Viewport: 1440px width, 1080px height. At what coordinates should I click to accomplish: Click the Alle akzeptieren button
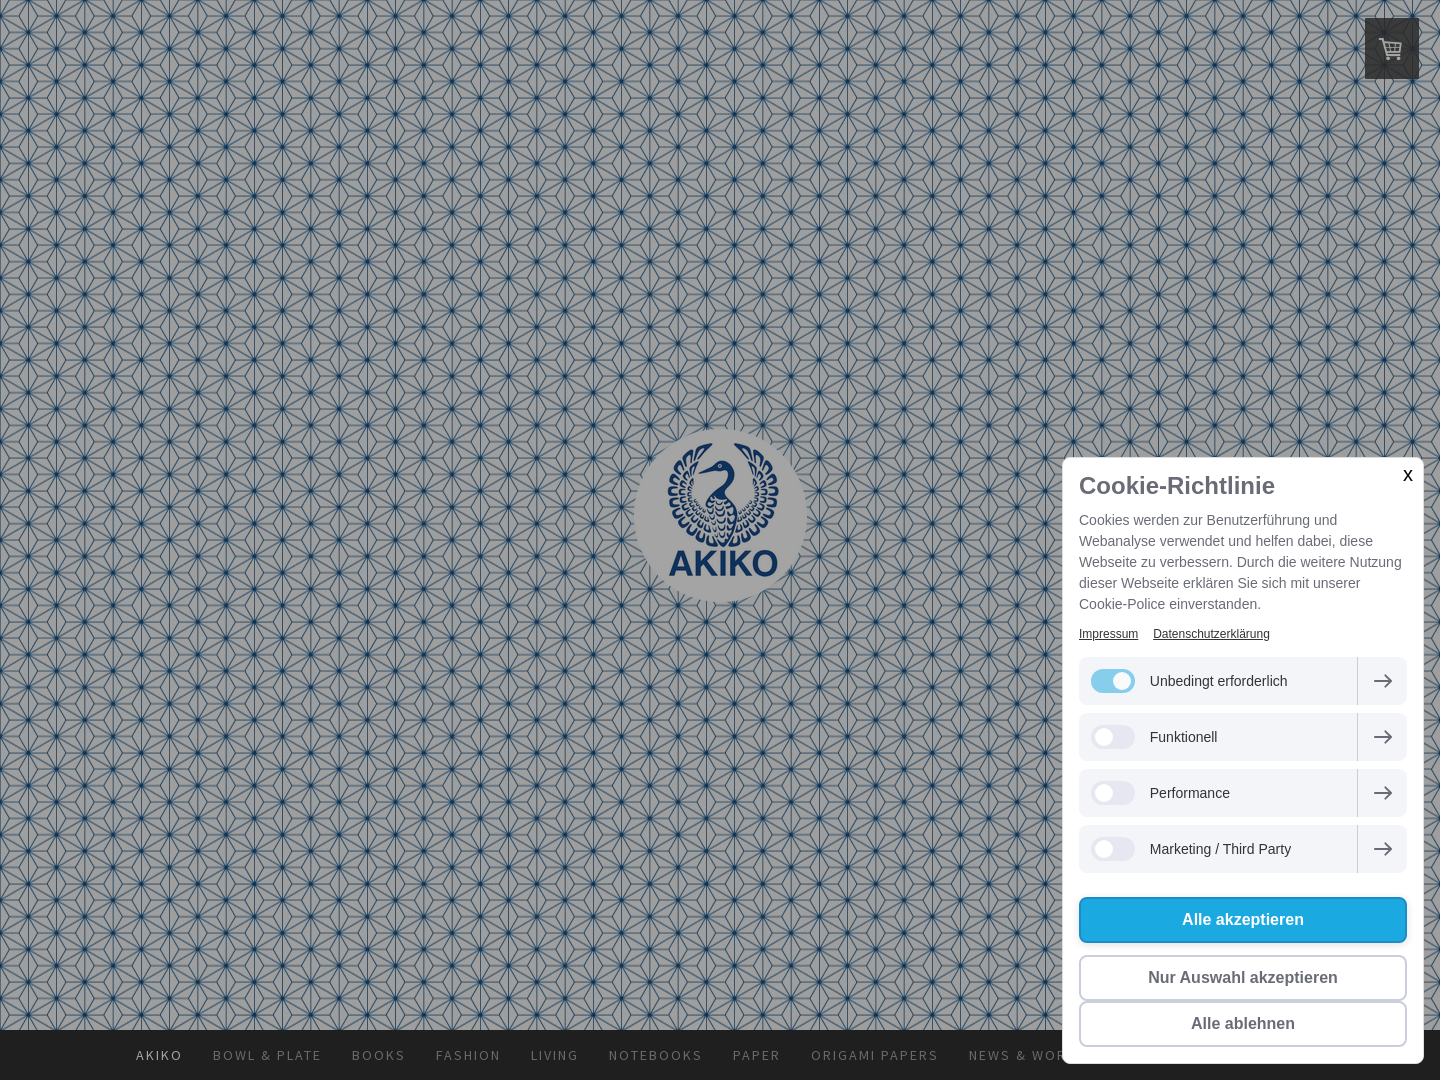point(1243,920)
